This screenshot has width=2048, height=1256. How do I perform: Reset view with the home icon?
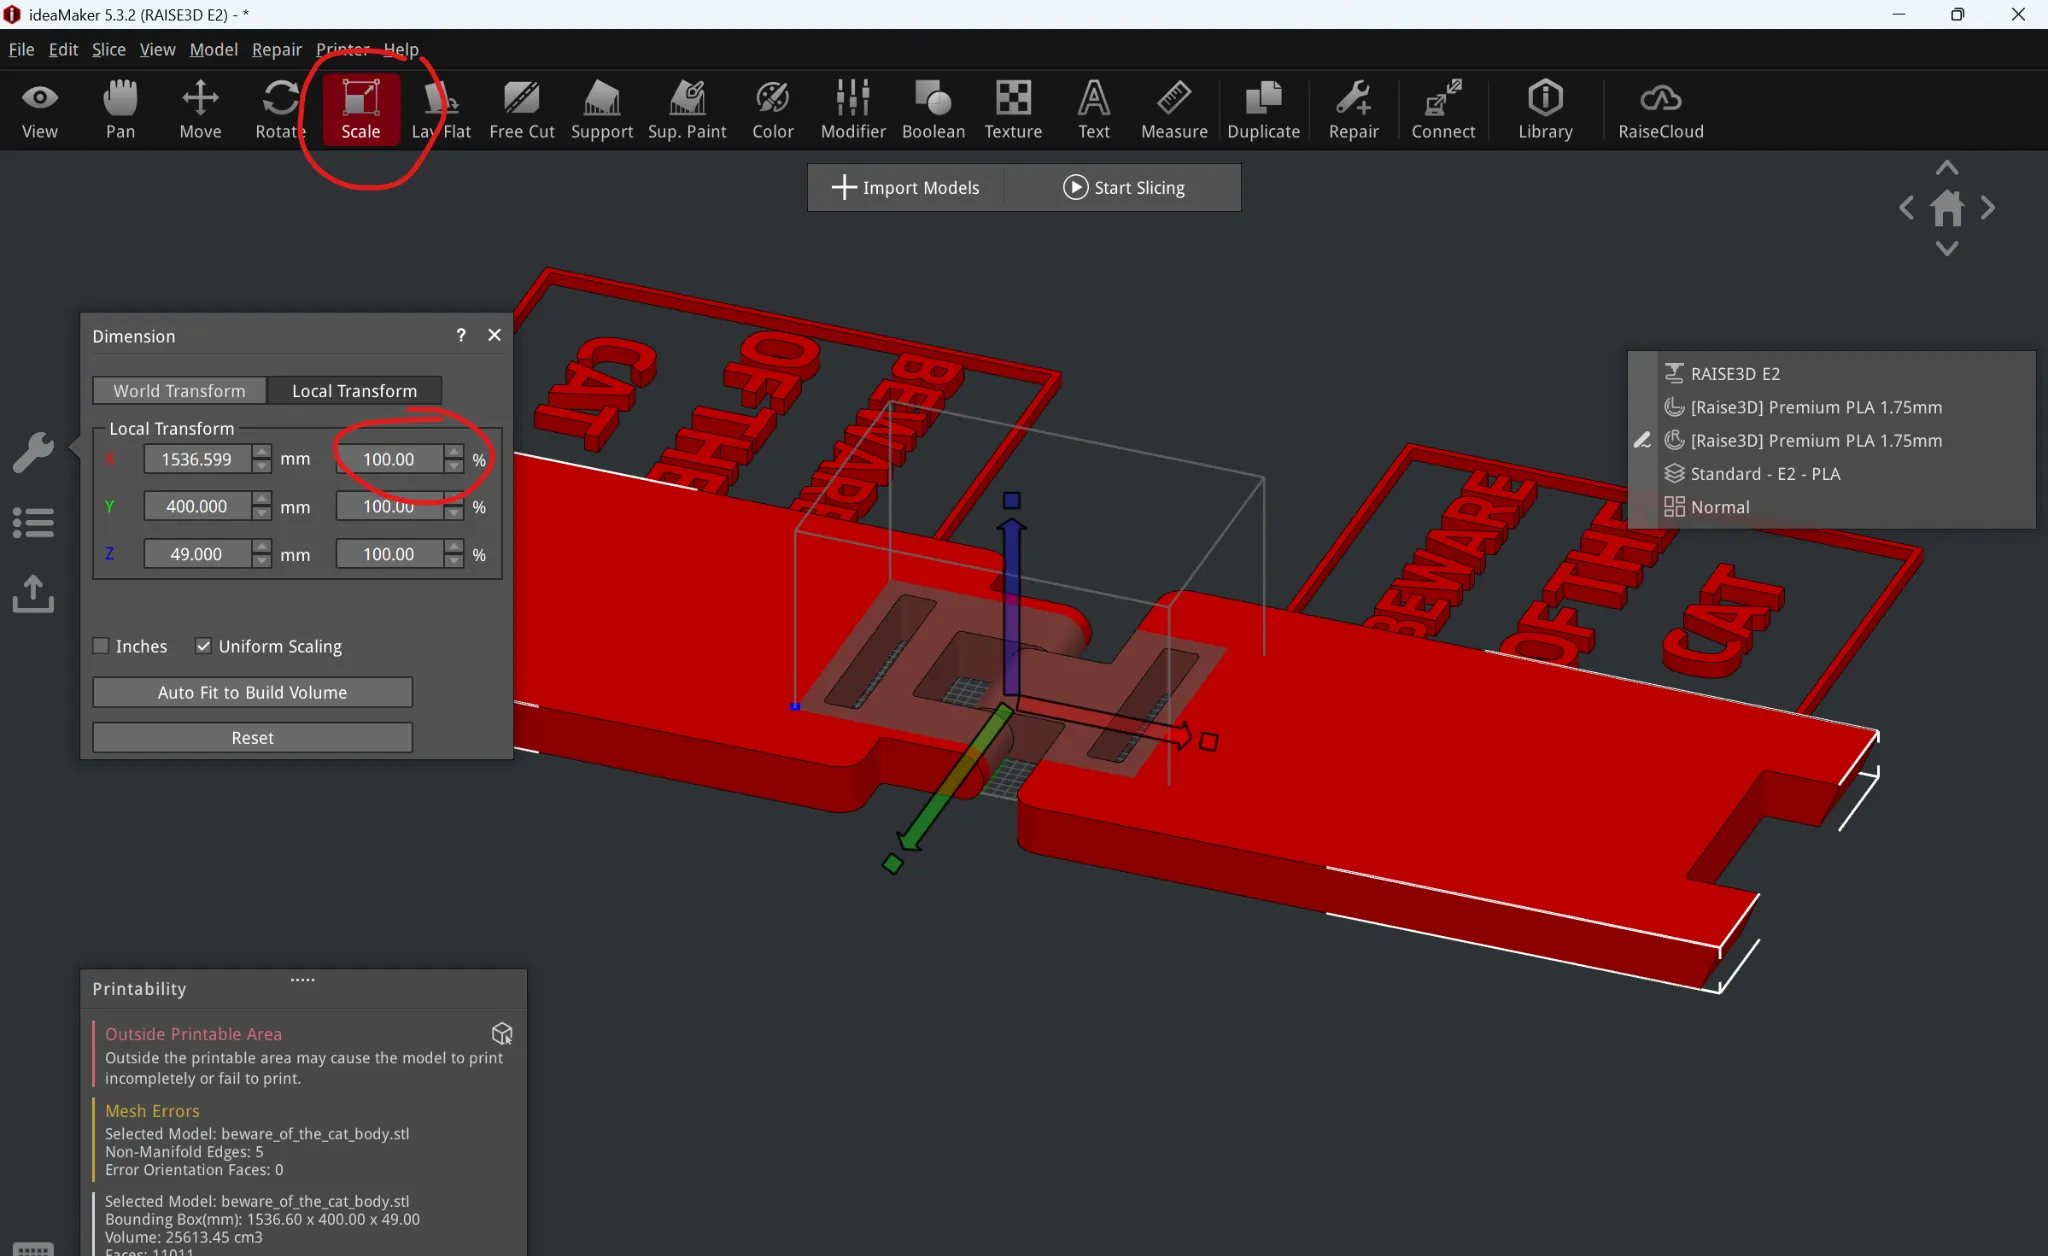[1947, 208]
